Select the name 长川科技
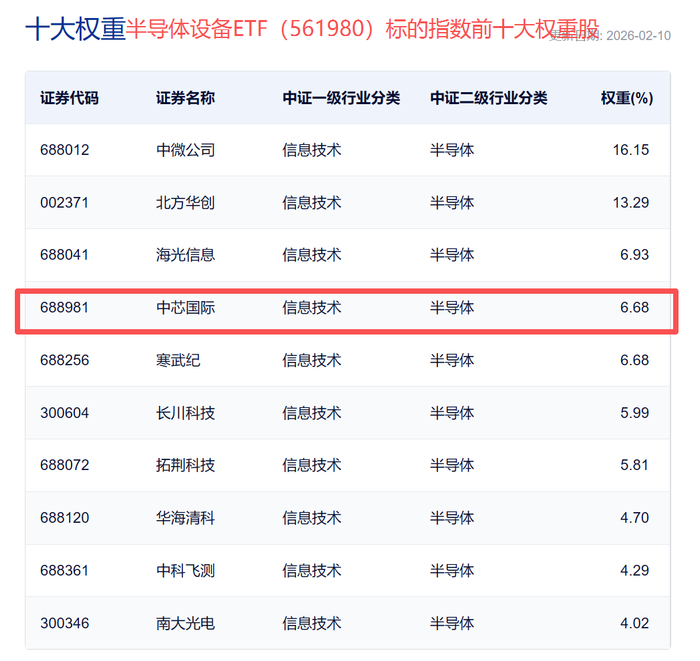This screenshot has width=700, height=661. [185, 413]
